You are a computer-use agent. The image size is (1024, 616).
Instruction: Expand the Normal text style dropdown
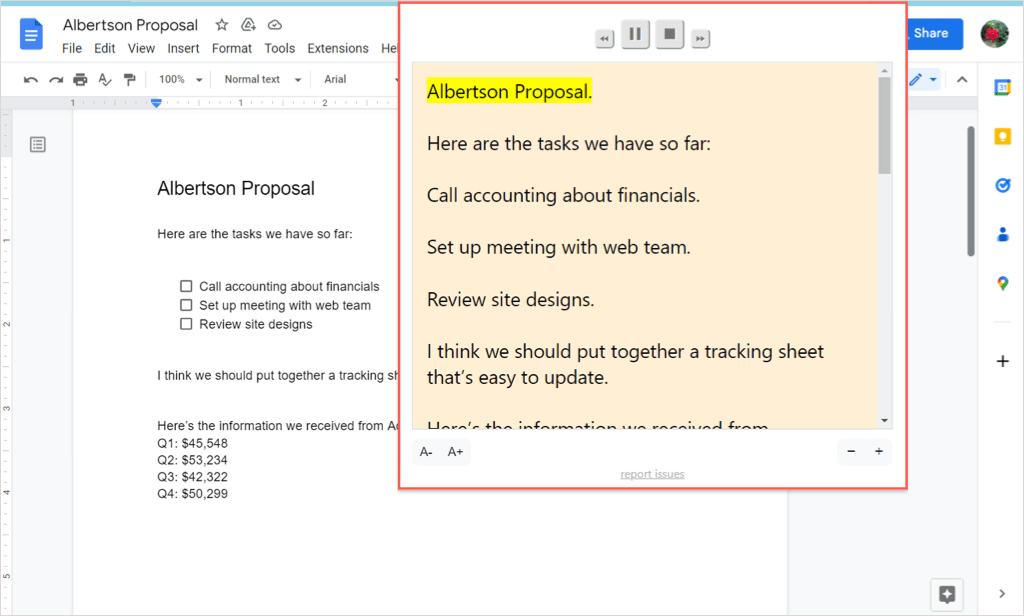click(259, 80)
